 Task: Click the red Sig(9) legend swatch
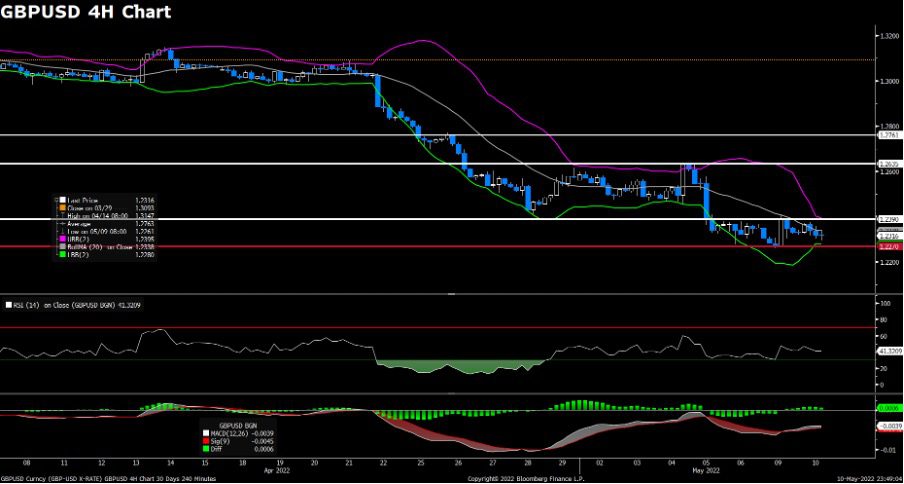tap(208, 443)
